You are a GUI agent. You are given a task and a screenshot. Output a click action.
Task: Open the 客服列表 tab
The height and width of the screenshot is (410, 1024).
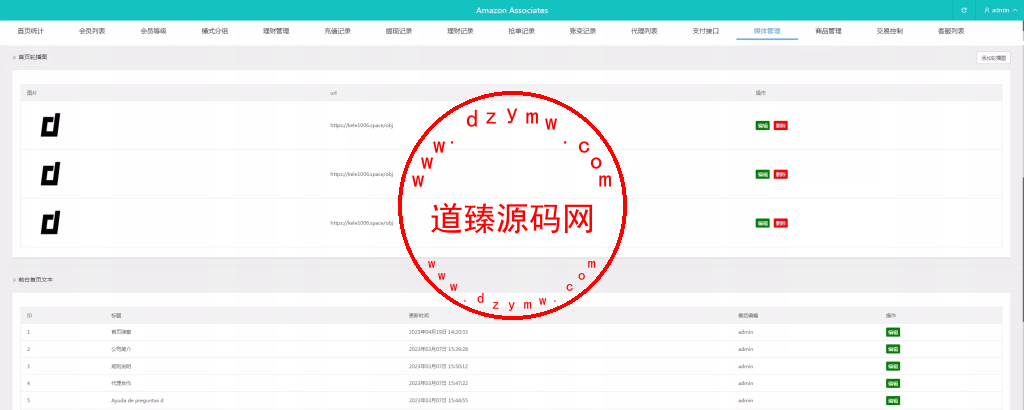pyautogui.click(x=951, y=31)
